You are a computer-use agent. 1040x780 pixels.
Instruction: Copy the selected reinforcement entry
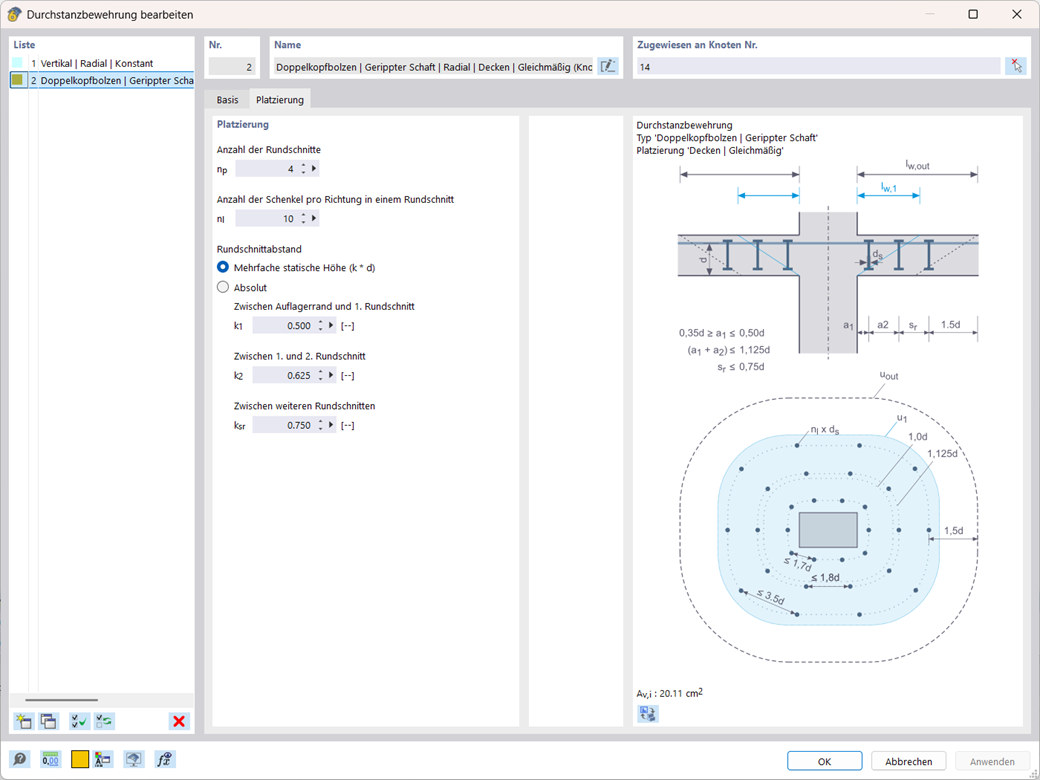tap(48, 721)
